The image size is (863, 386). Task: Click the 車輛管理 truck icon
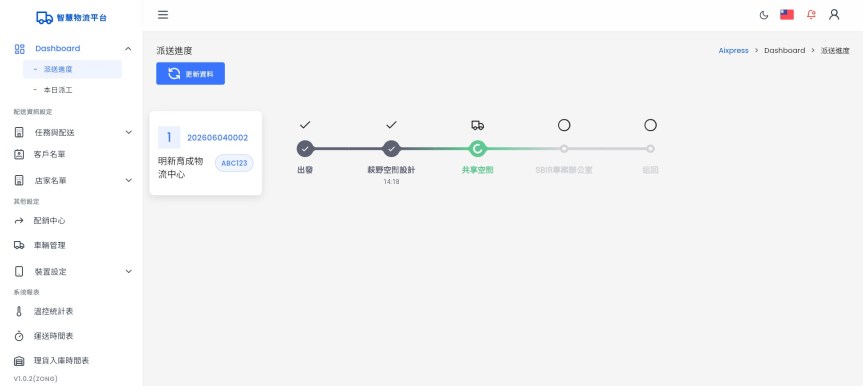pos(19,245)
